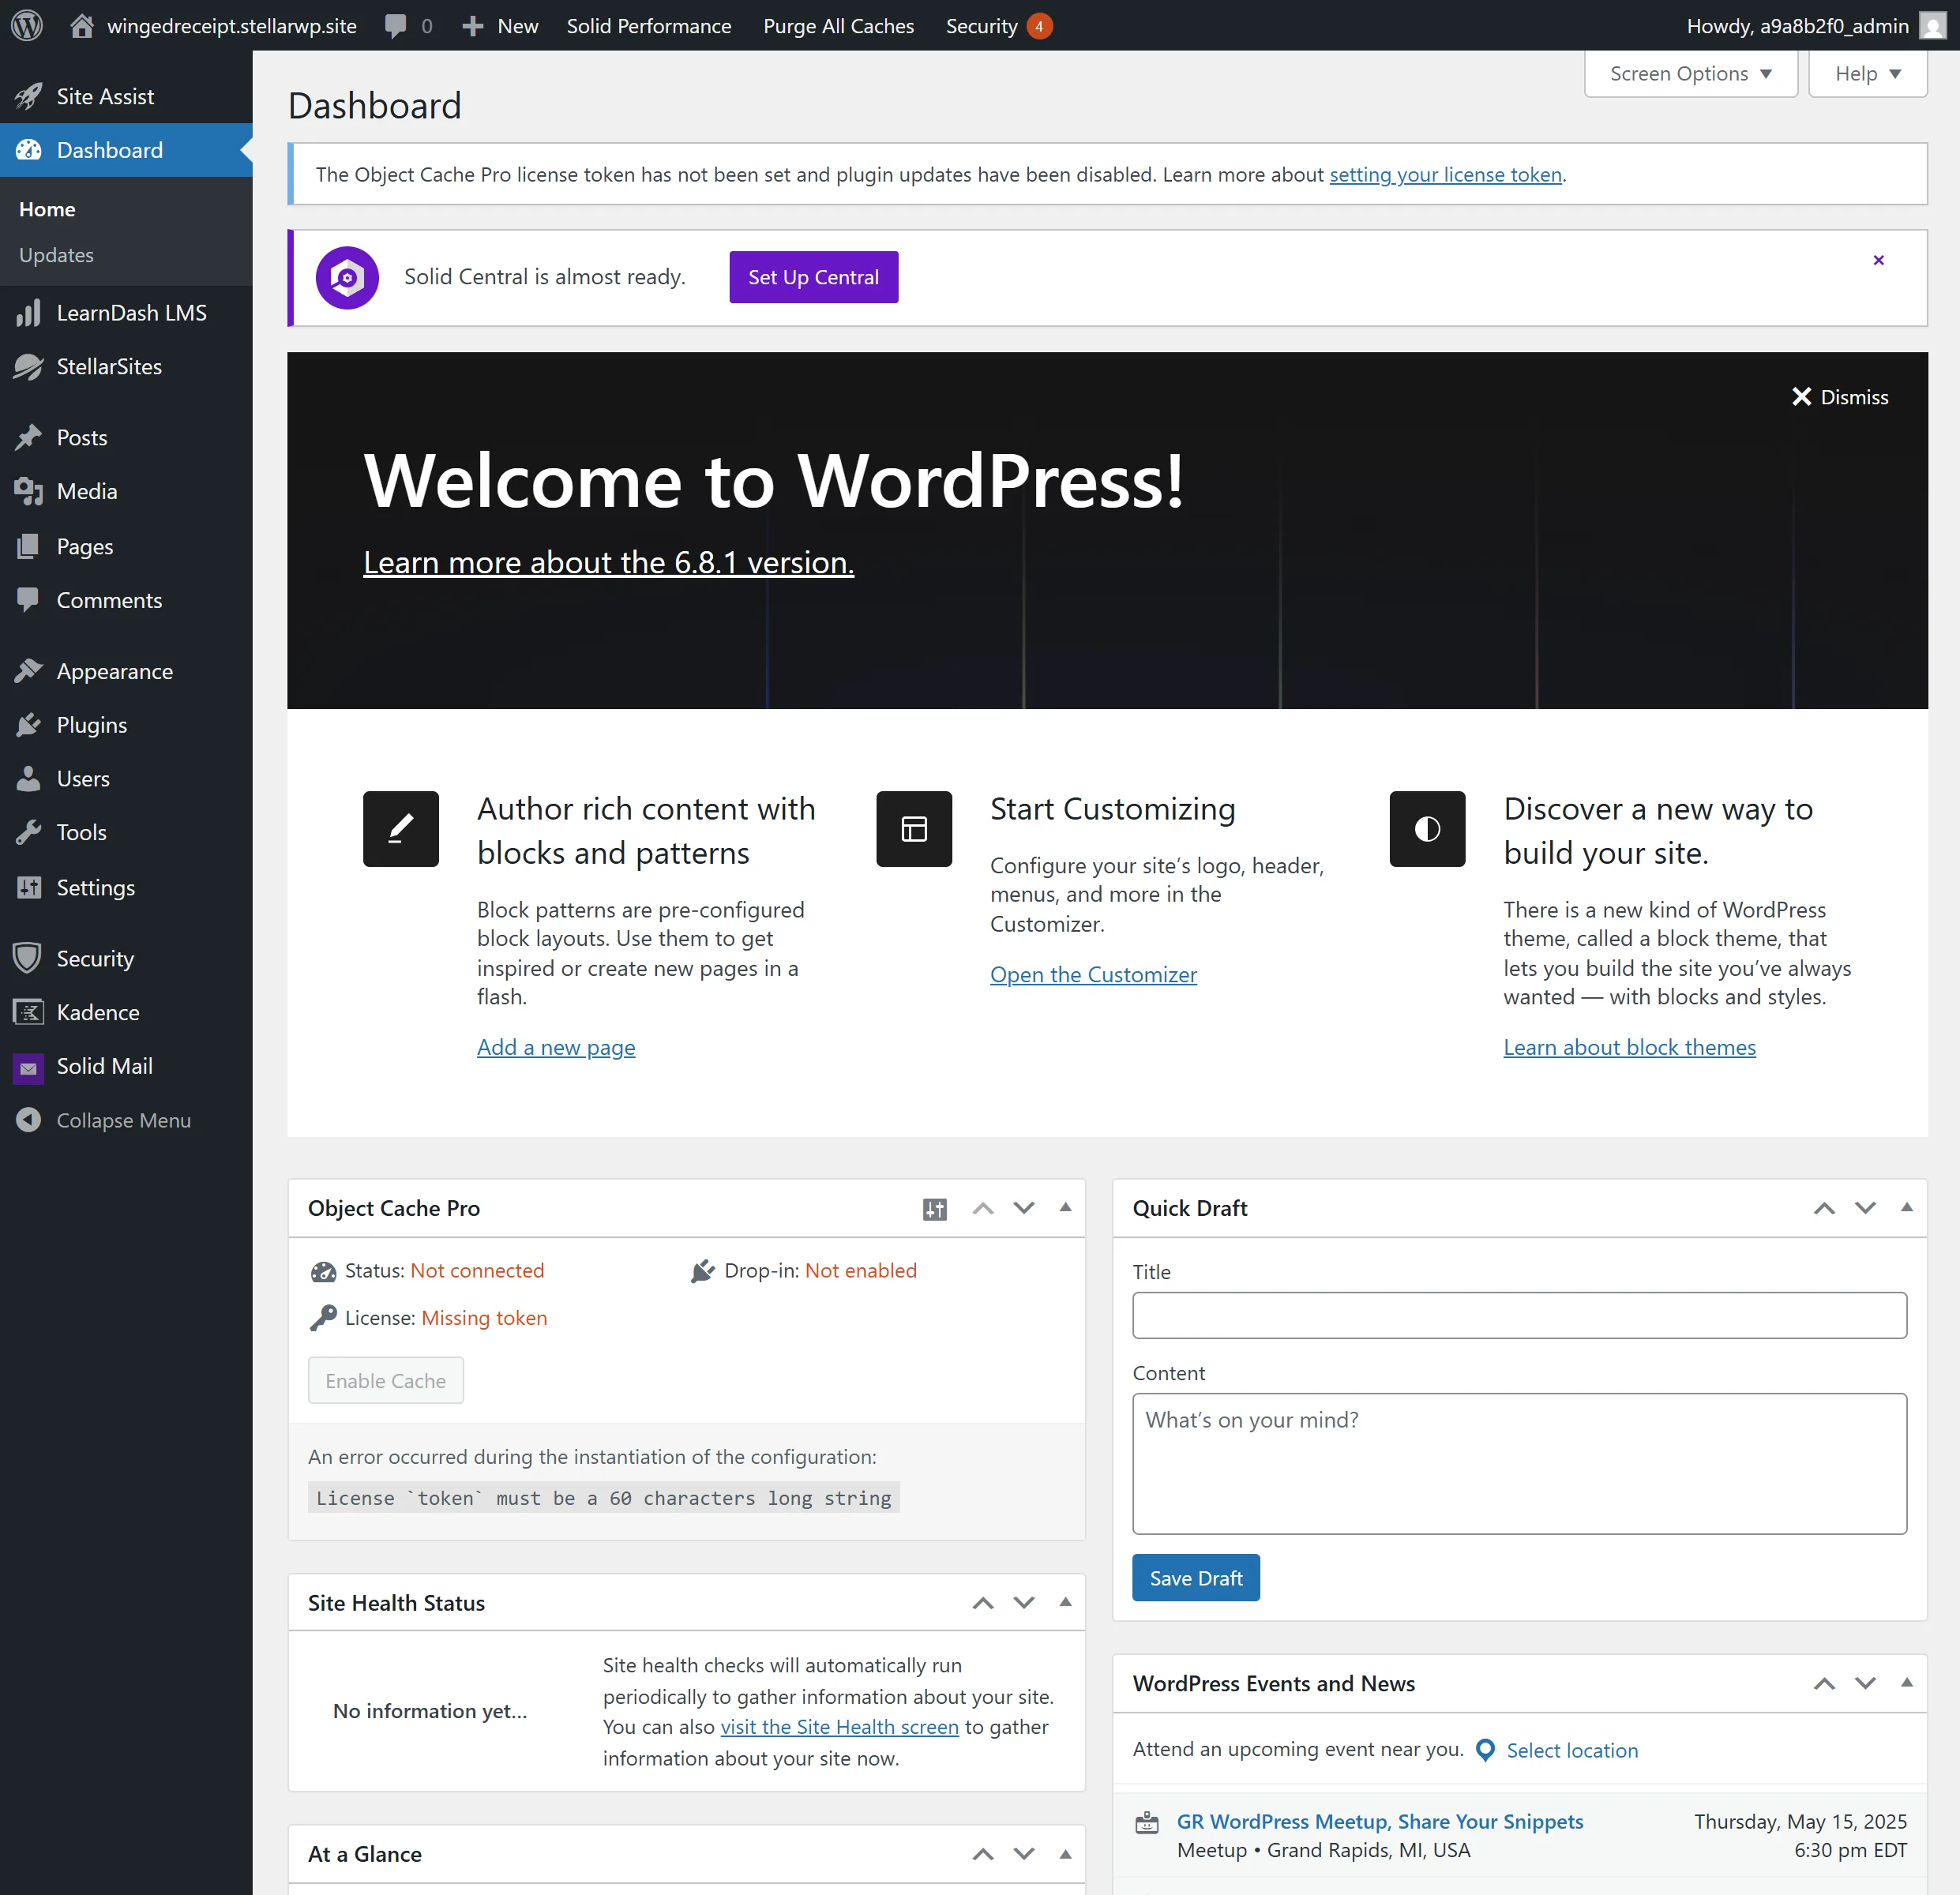Expand the Help dropdown
The width and height of the screenshot is (1960, 1895).
click(1866, 73)
